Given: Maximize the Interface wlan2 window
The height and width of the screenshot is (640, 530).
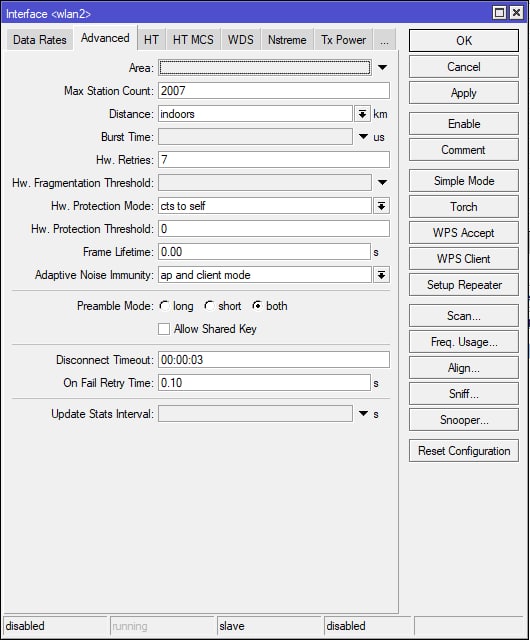Looking at the screenshot, I should click(499, 13).
